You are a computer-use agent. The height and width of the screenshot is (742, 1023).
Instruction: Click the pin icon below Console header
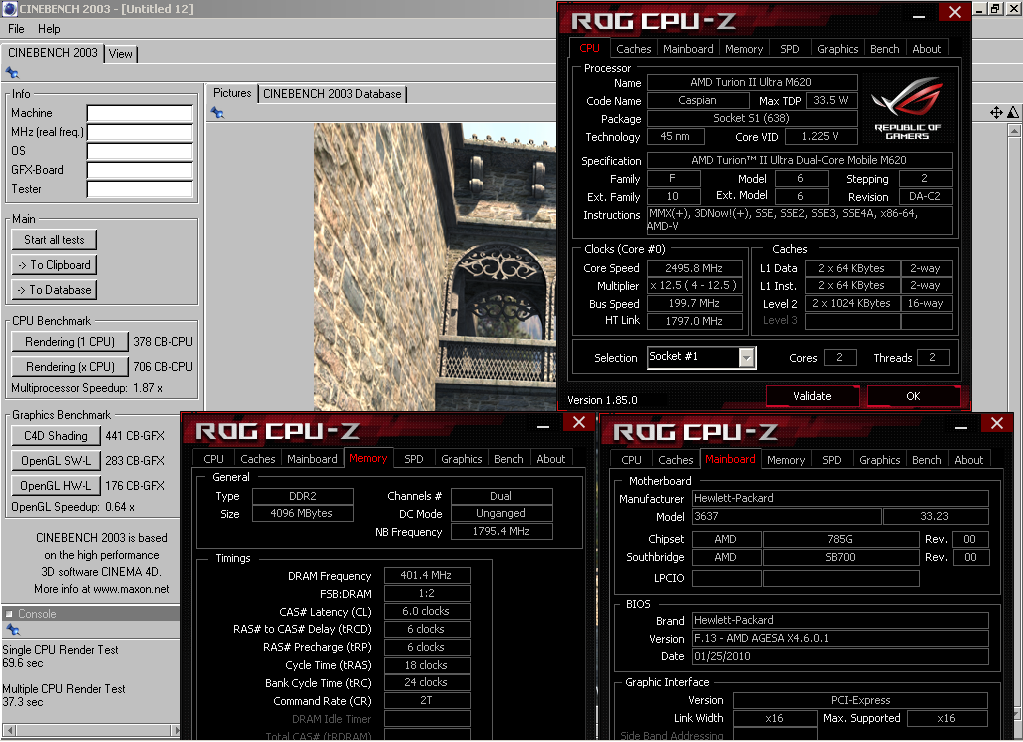point(12,630)
